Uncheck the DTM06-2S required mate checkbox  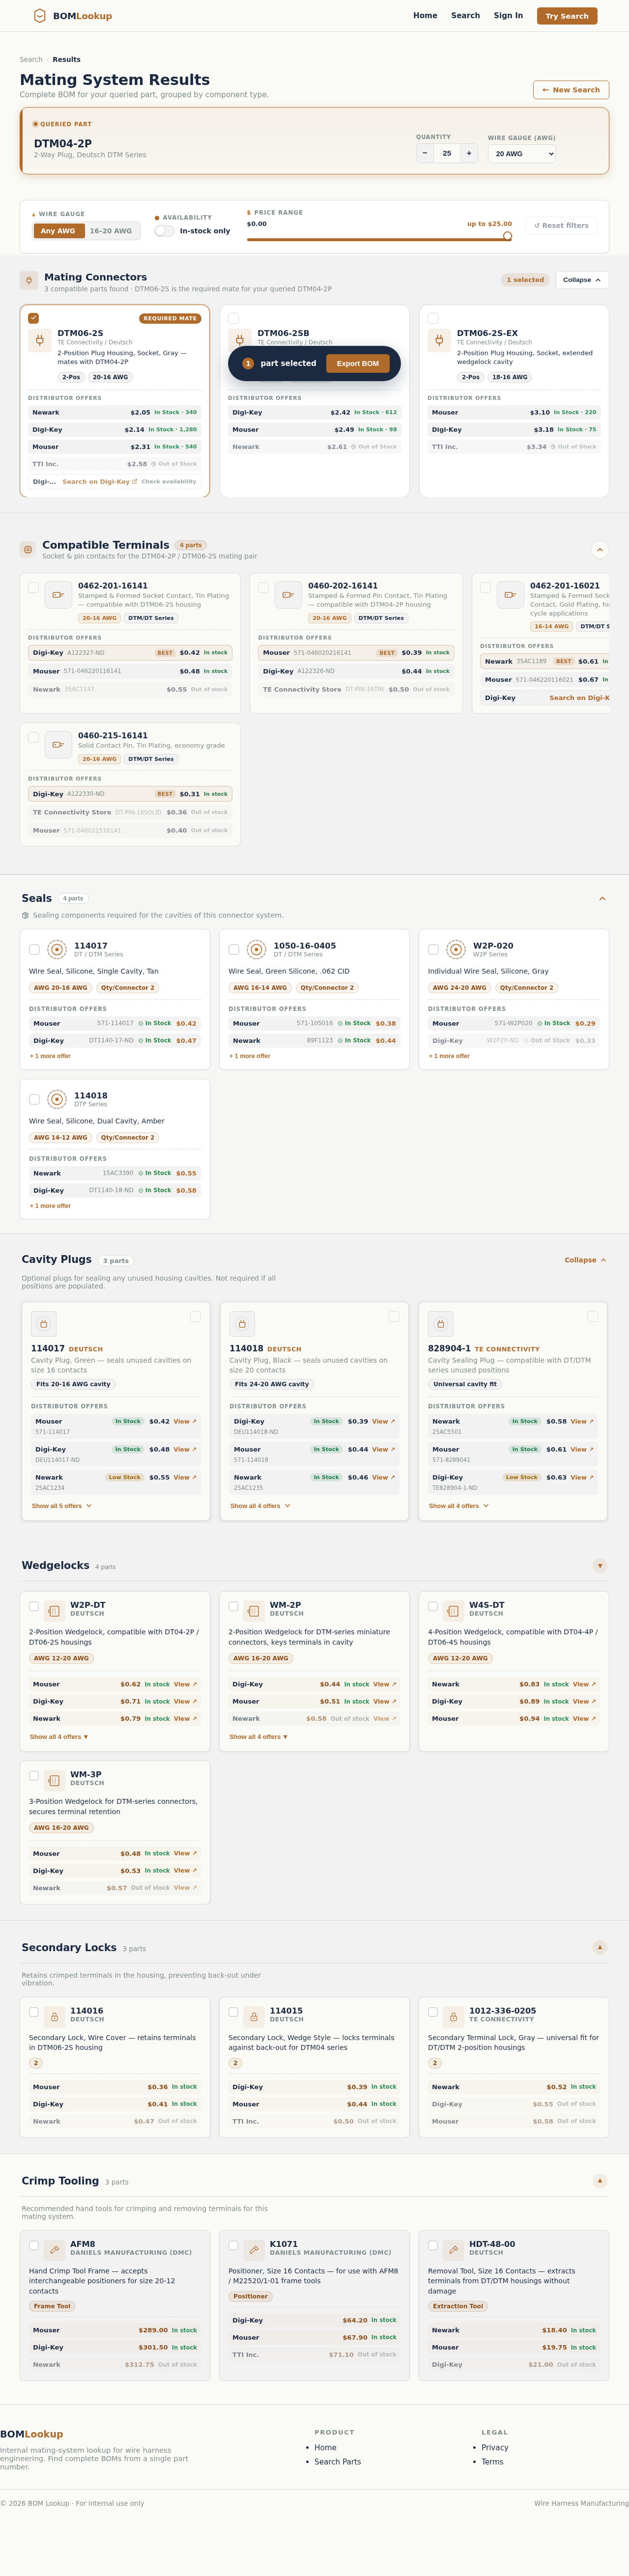tap(33, 318)
